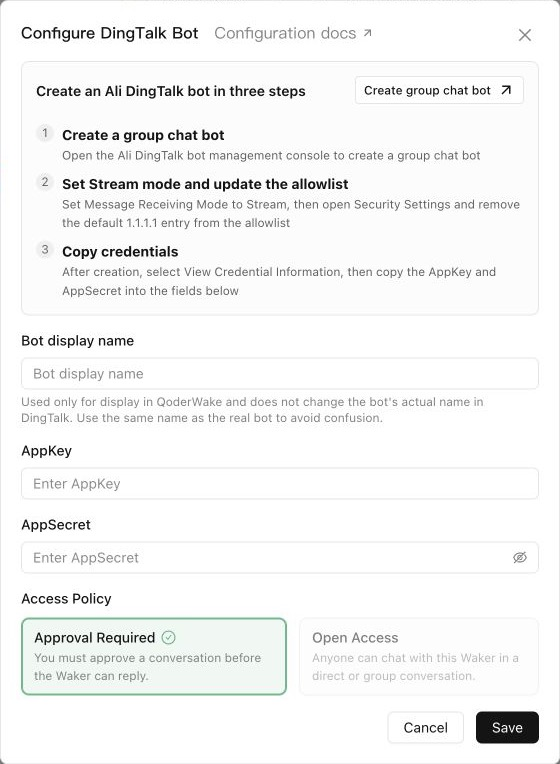
Task: Click into the Enter AppKey field
Action: 280,484
